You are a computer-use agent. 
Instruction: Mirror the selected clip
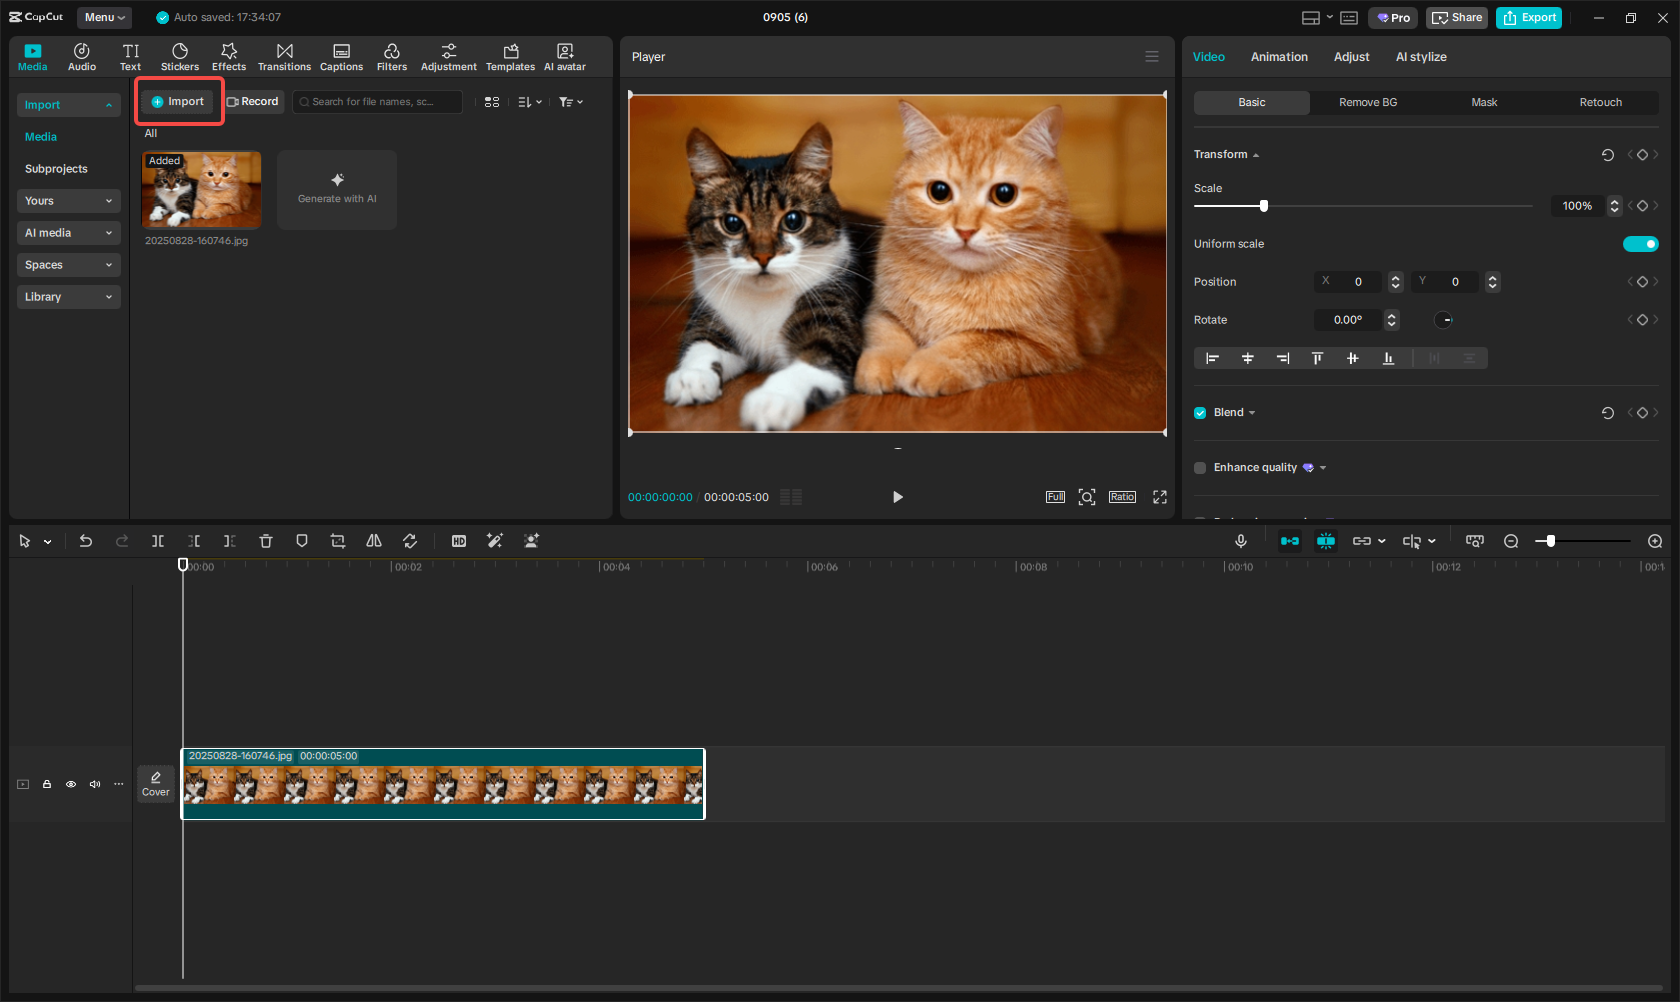pos(373,540)
